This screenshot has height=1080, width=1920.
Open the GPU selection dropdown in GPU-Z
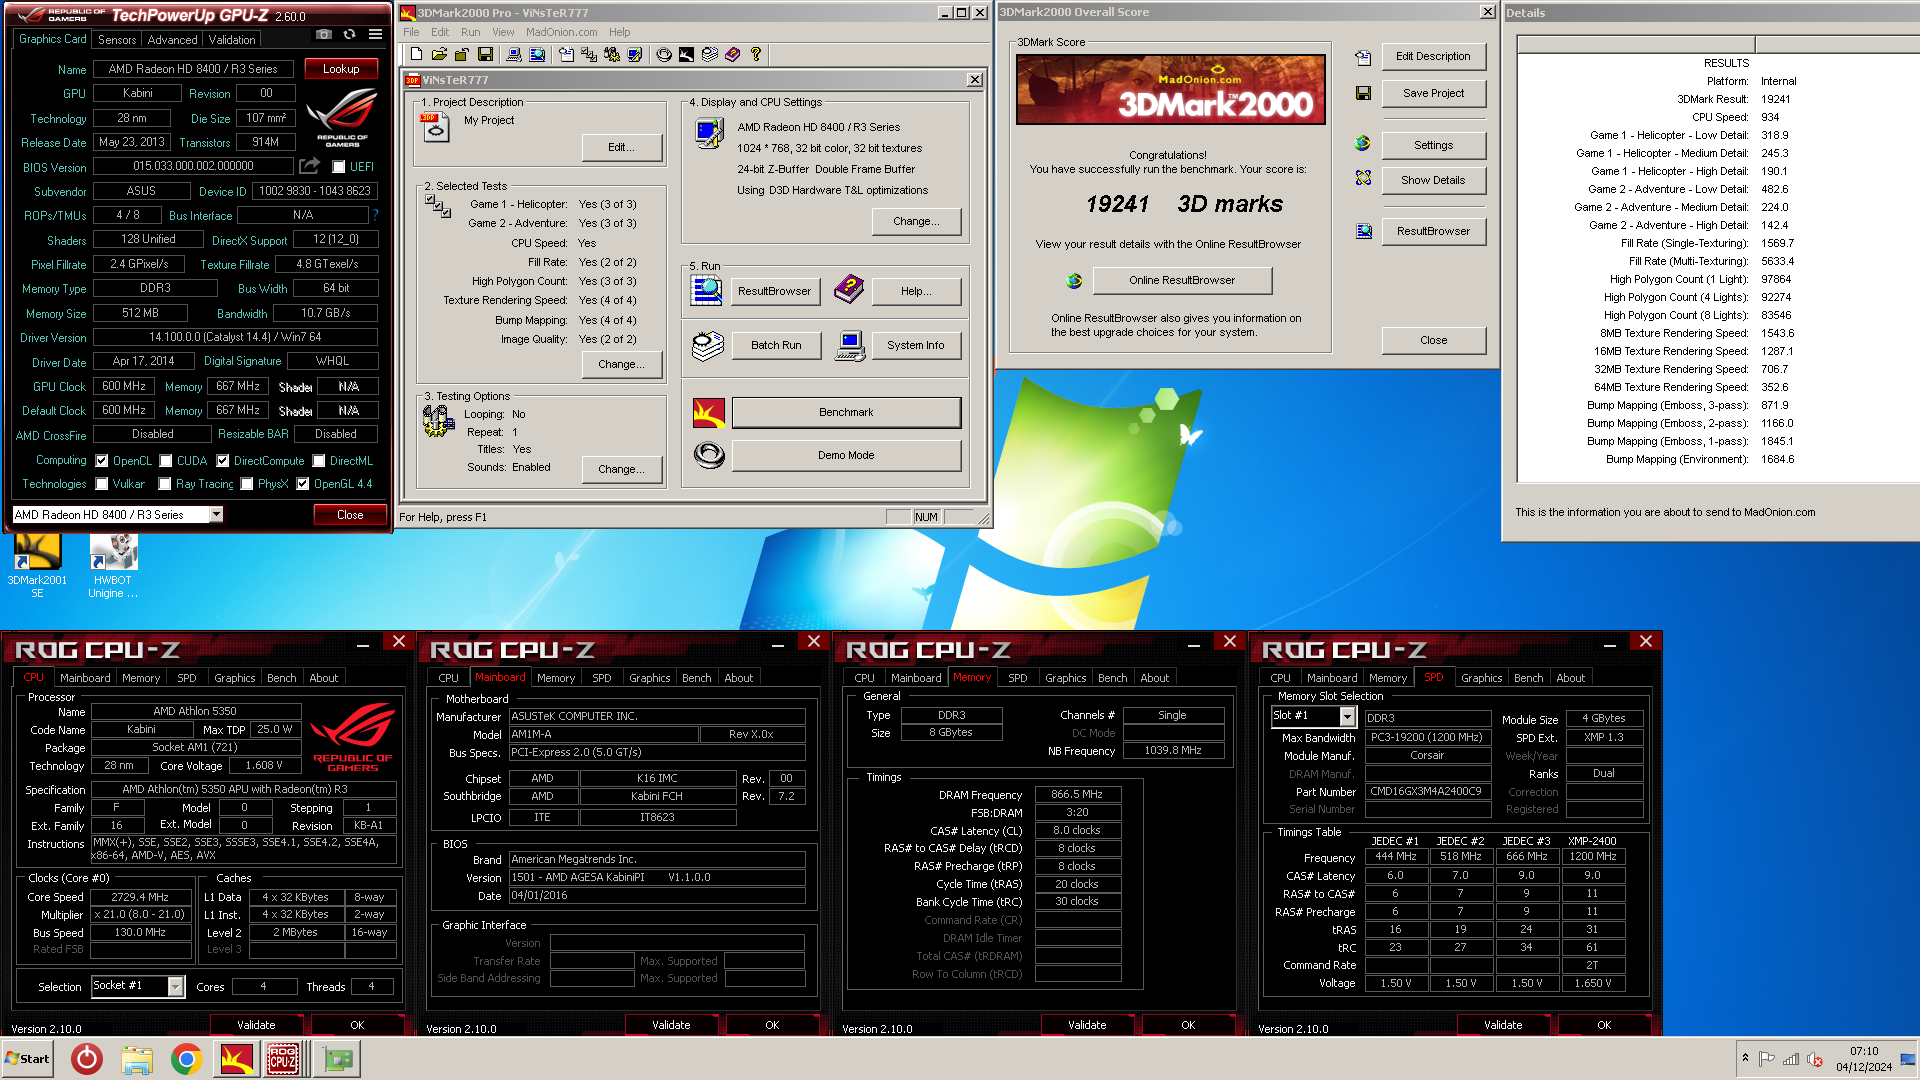[216, 514]
